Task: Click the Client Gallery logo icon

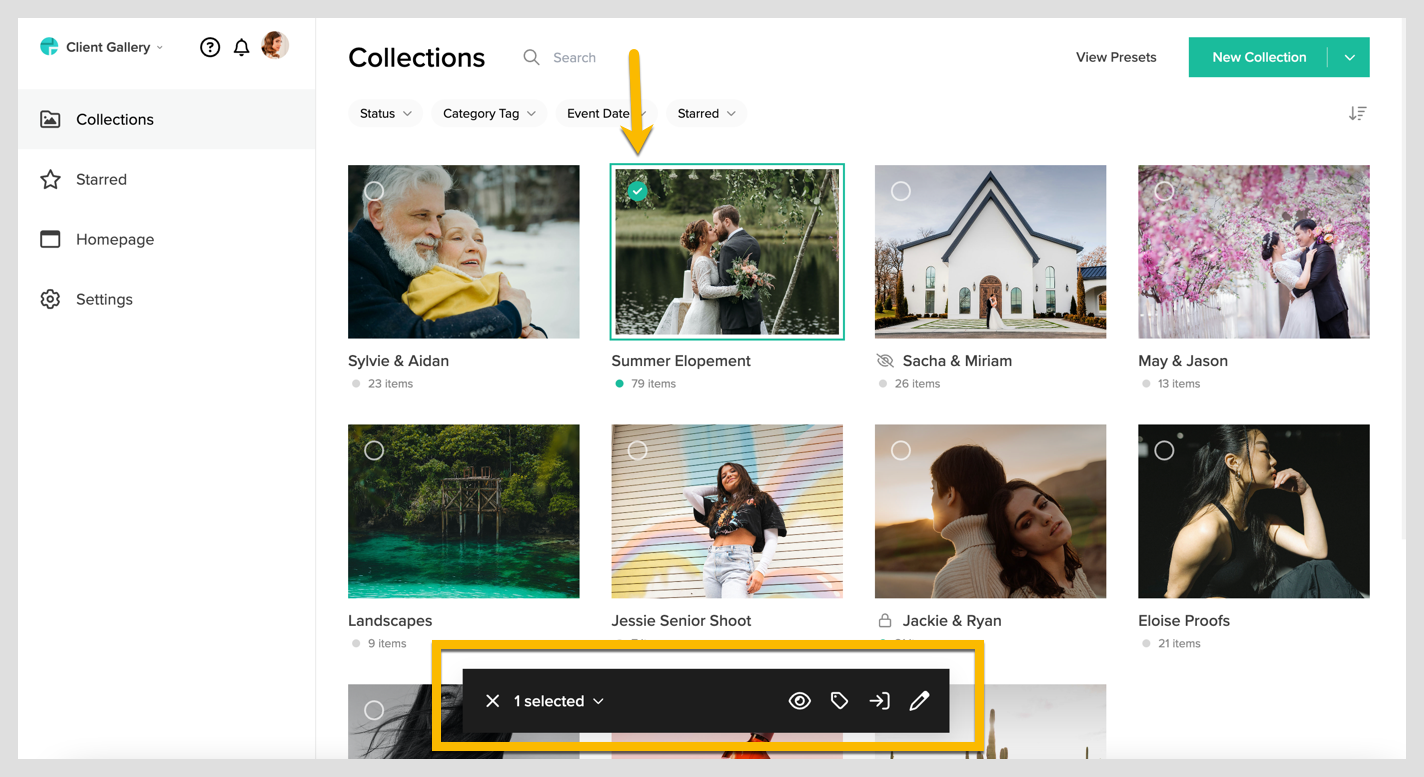Action: [x=49, y=47]
